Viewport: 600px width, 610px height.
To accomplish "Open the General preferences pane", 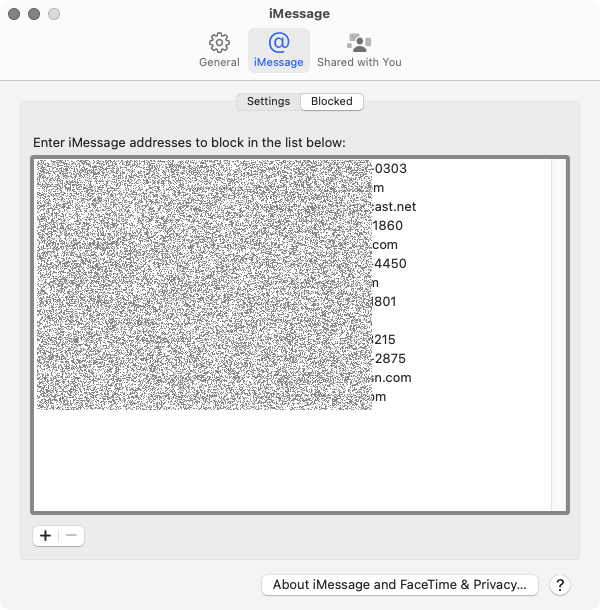I will pos(219,50).
